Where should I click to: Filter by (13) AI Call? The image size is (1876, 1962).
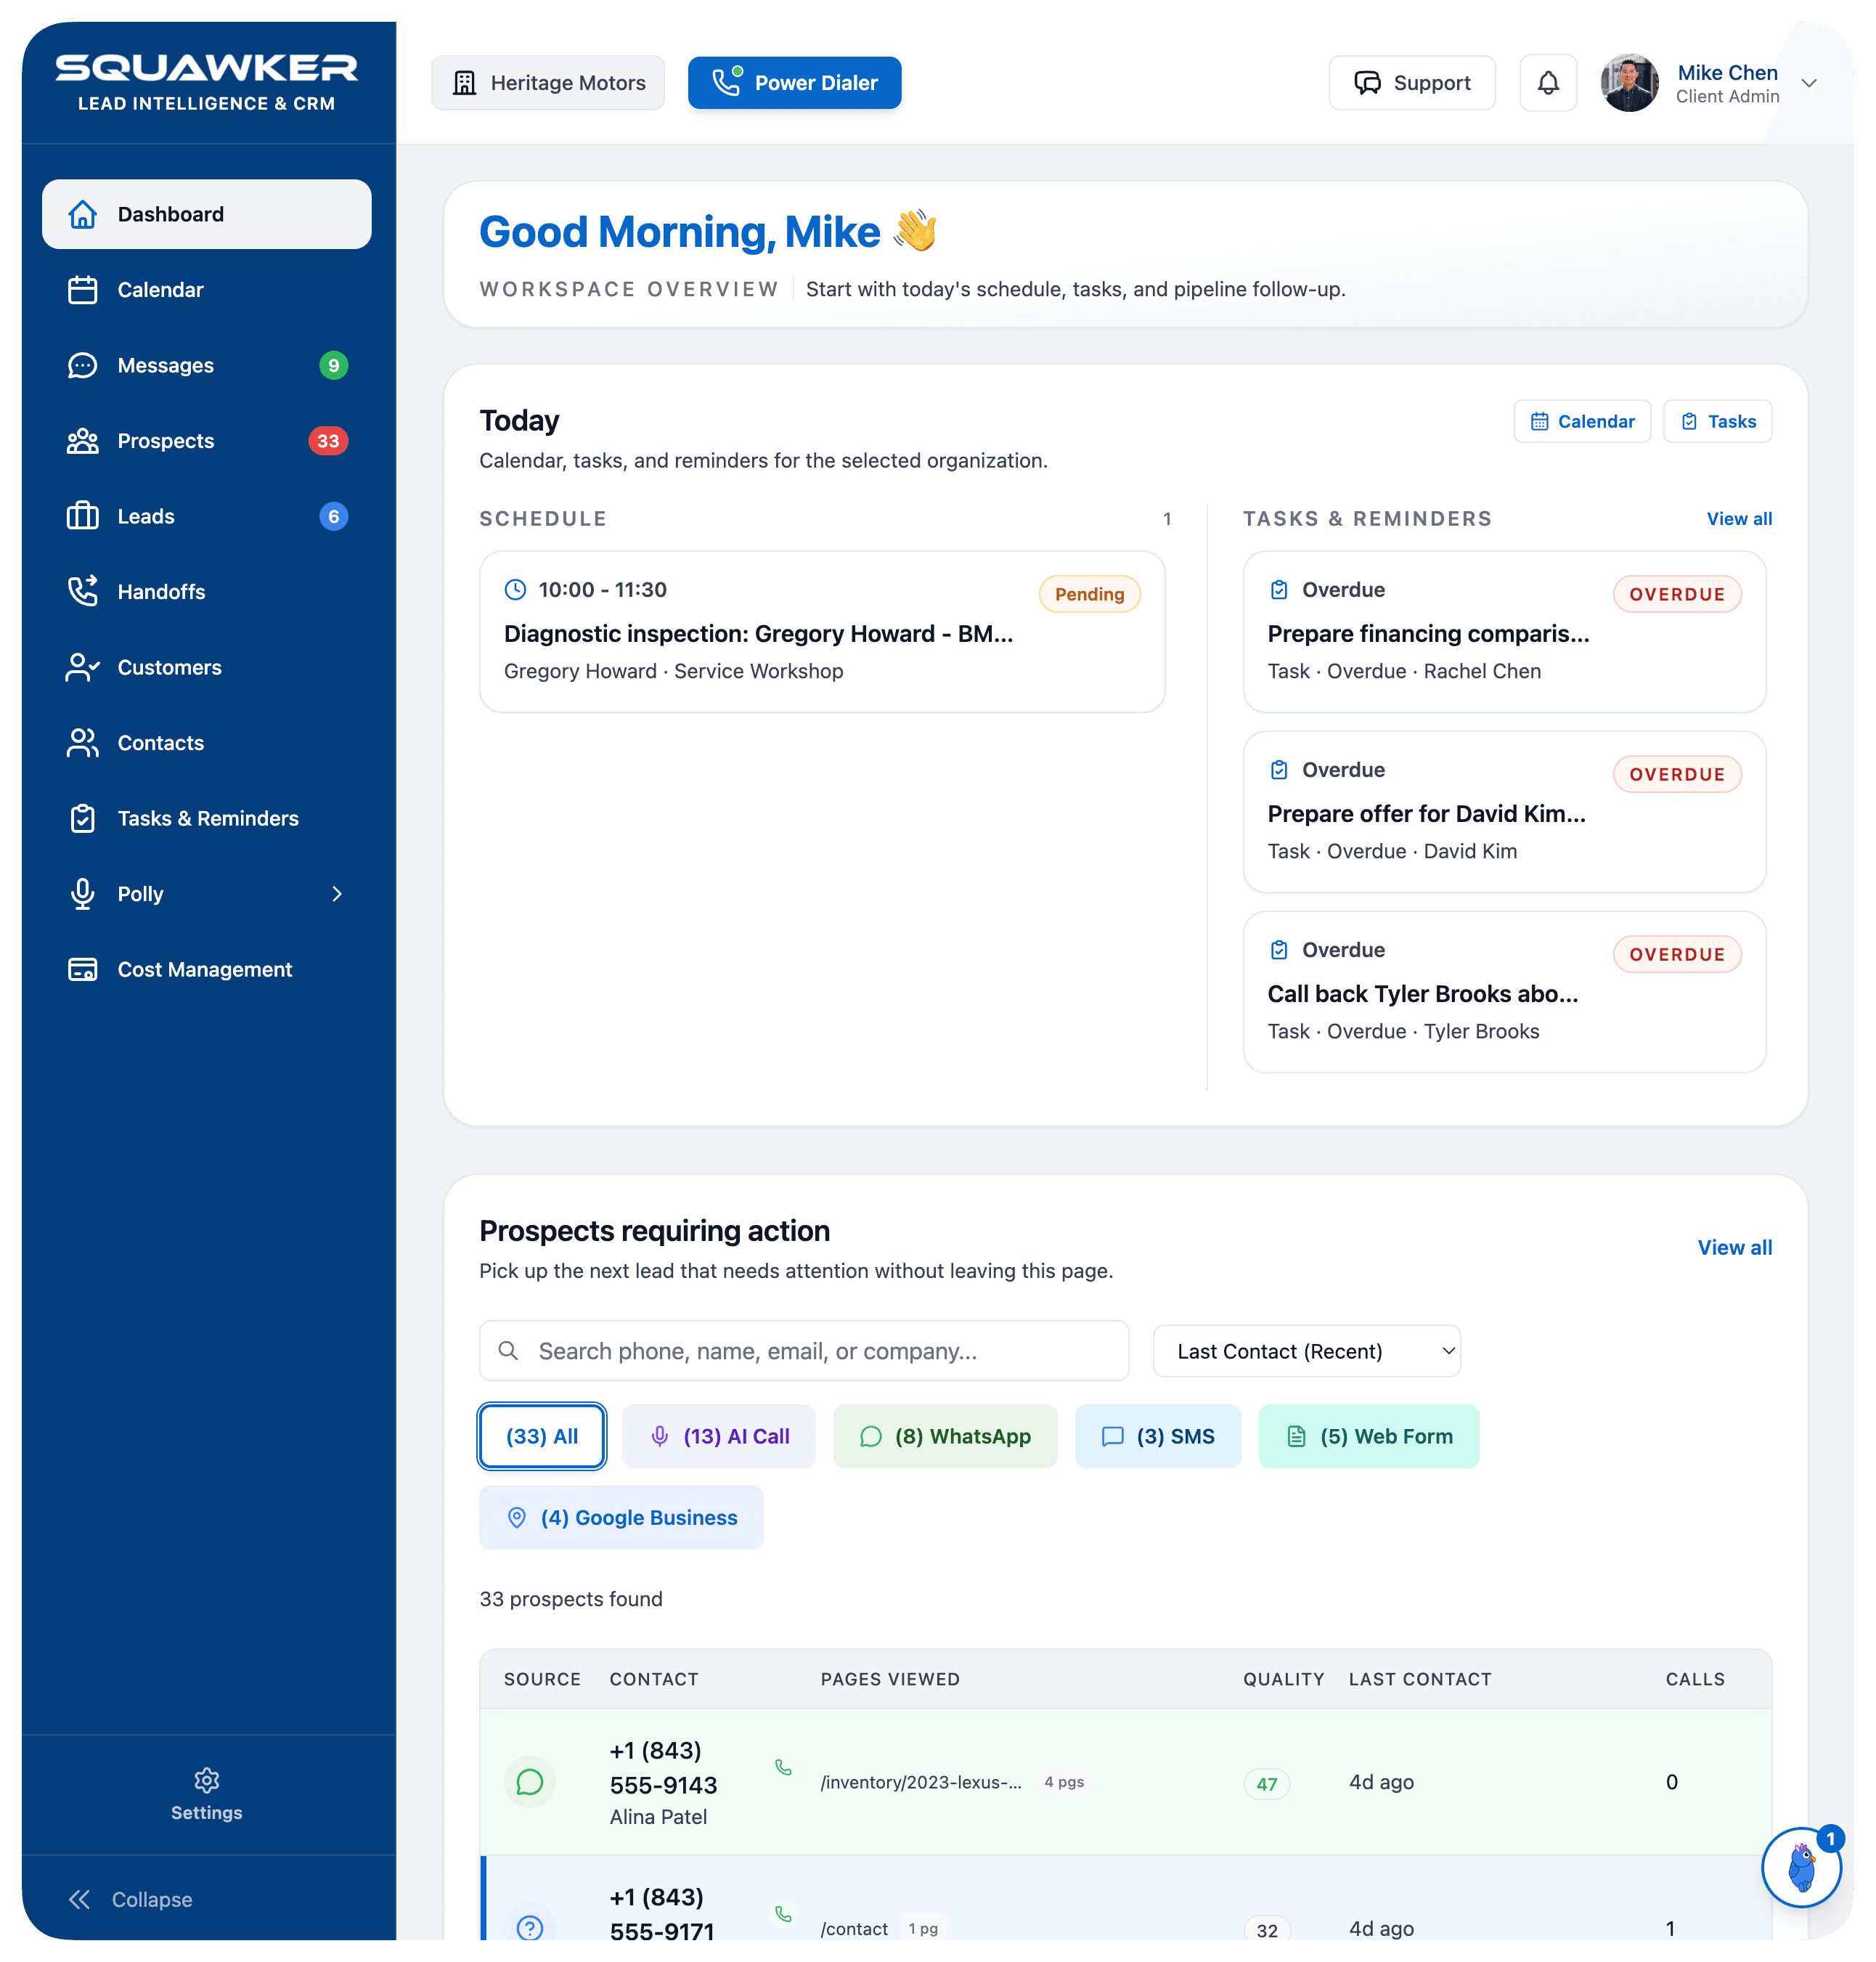(718, 1436)
